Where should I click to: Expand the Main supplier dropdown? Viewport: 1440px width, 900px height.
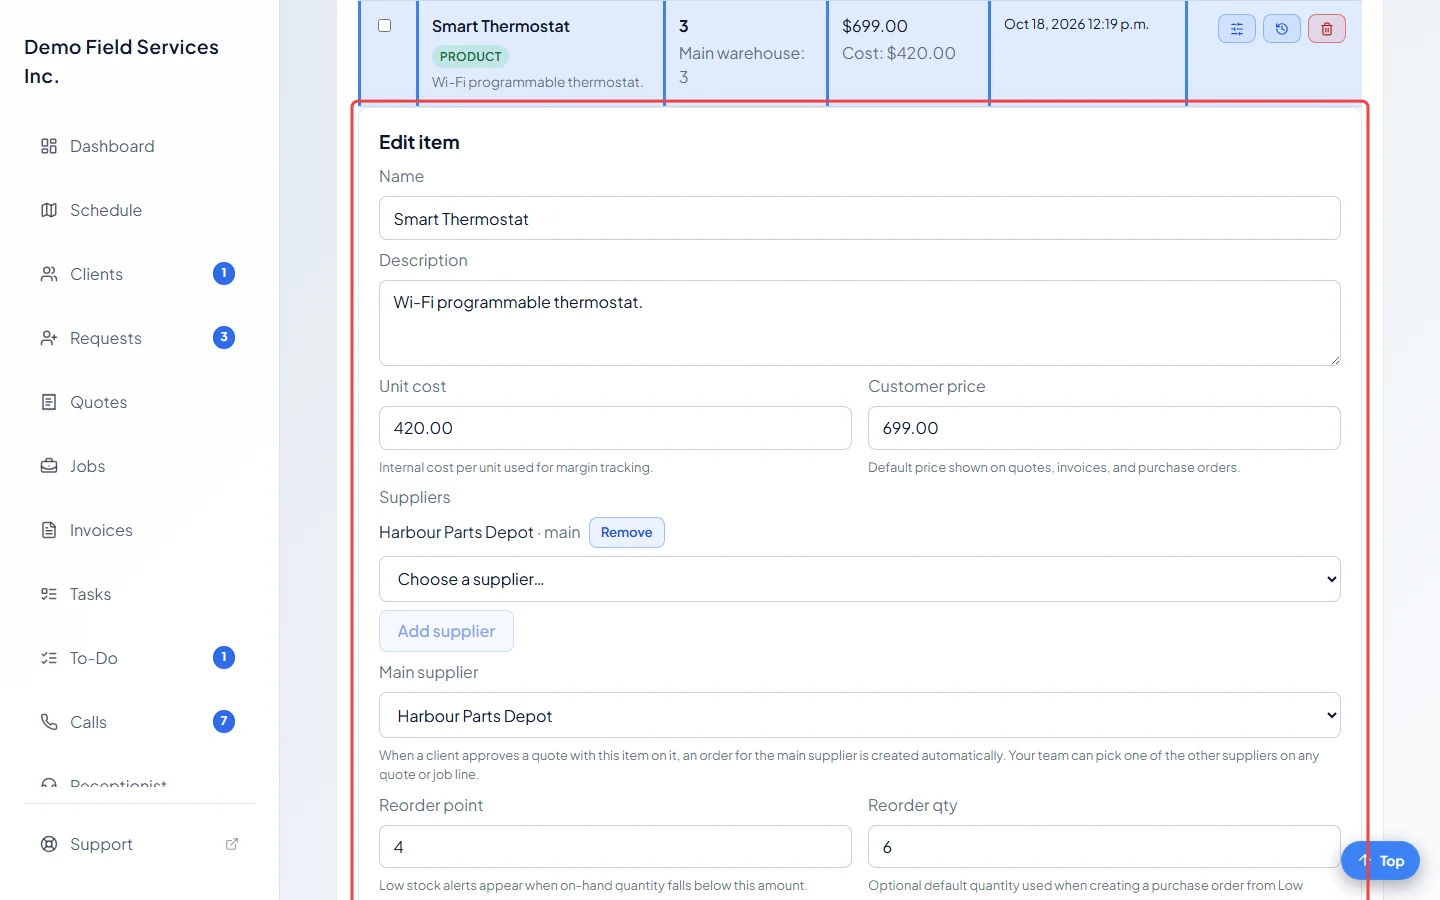pyautogui.click(x=860, y=716)
